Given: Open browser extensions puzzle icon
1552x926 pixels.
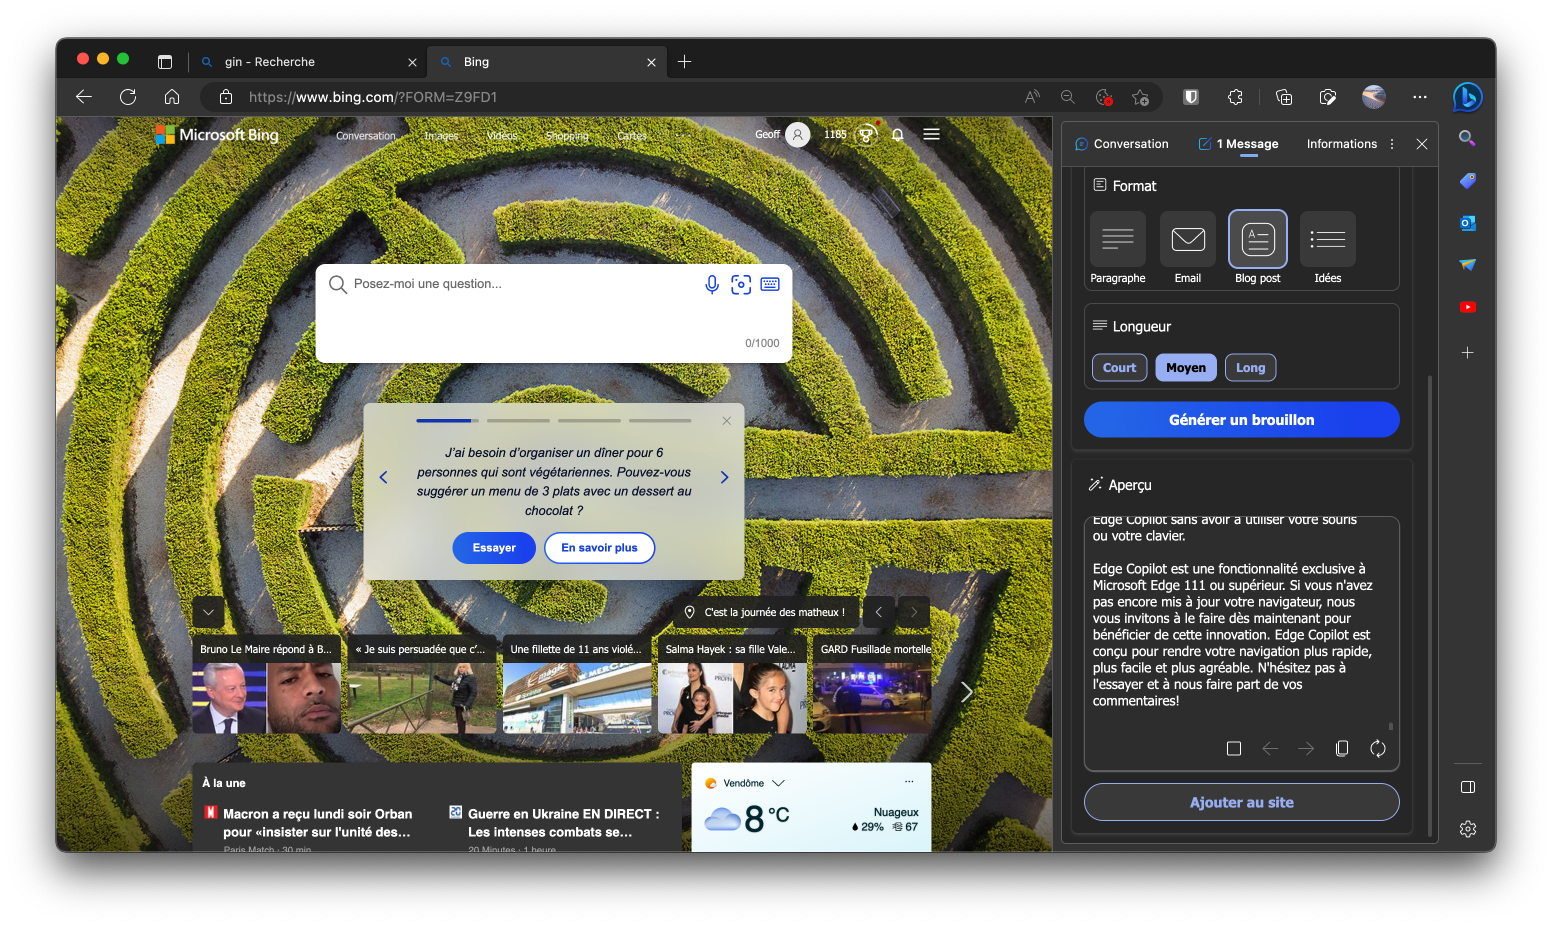Looking at the screenshot, I should (x=1235, y=97).
